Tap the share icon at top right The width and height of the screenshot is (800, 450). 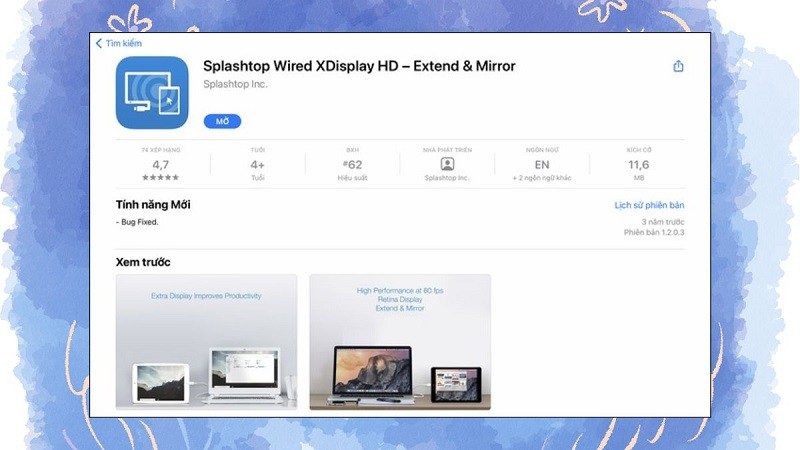pos(678,66)
